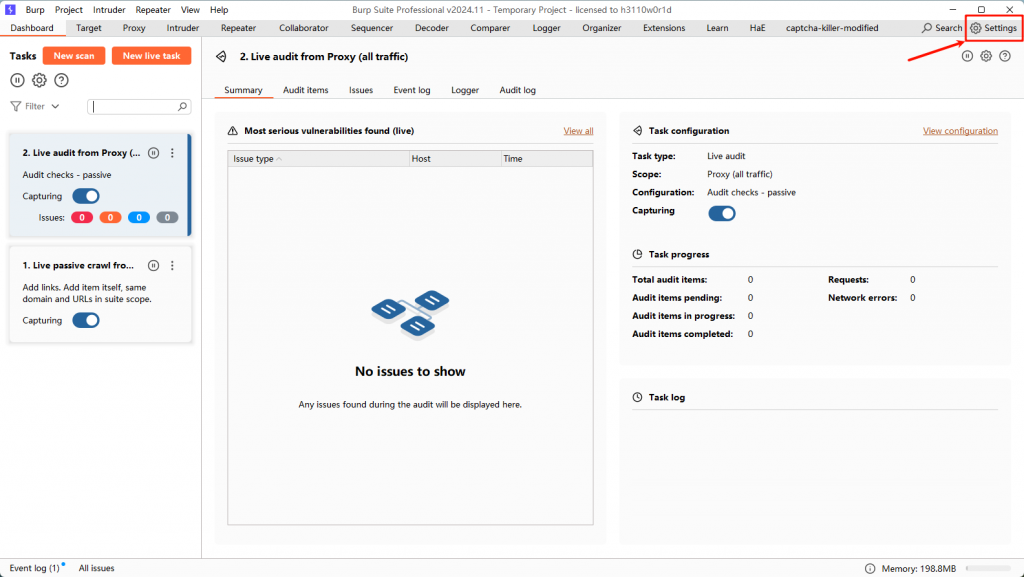The image size is (1024, 577).
Task: Click the New live task button
Action: pos(152,56)
